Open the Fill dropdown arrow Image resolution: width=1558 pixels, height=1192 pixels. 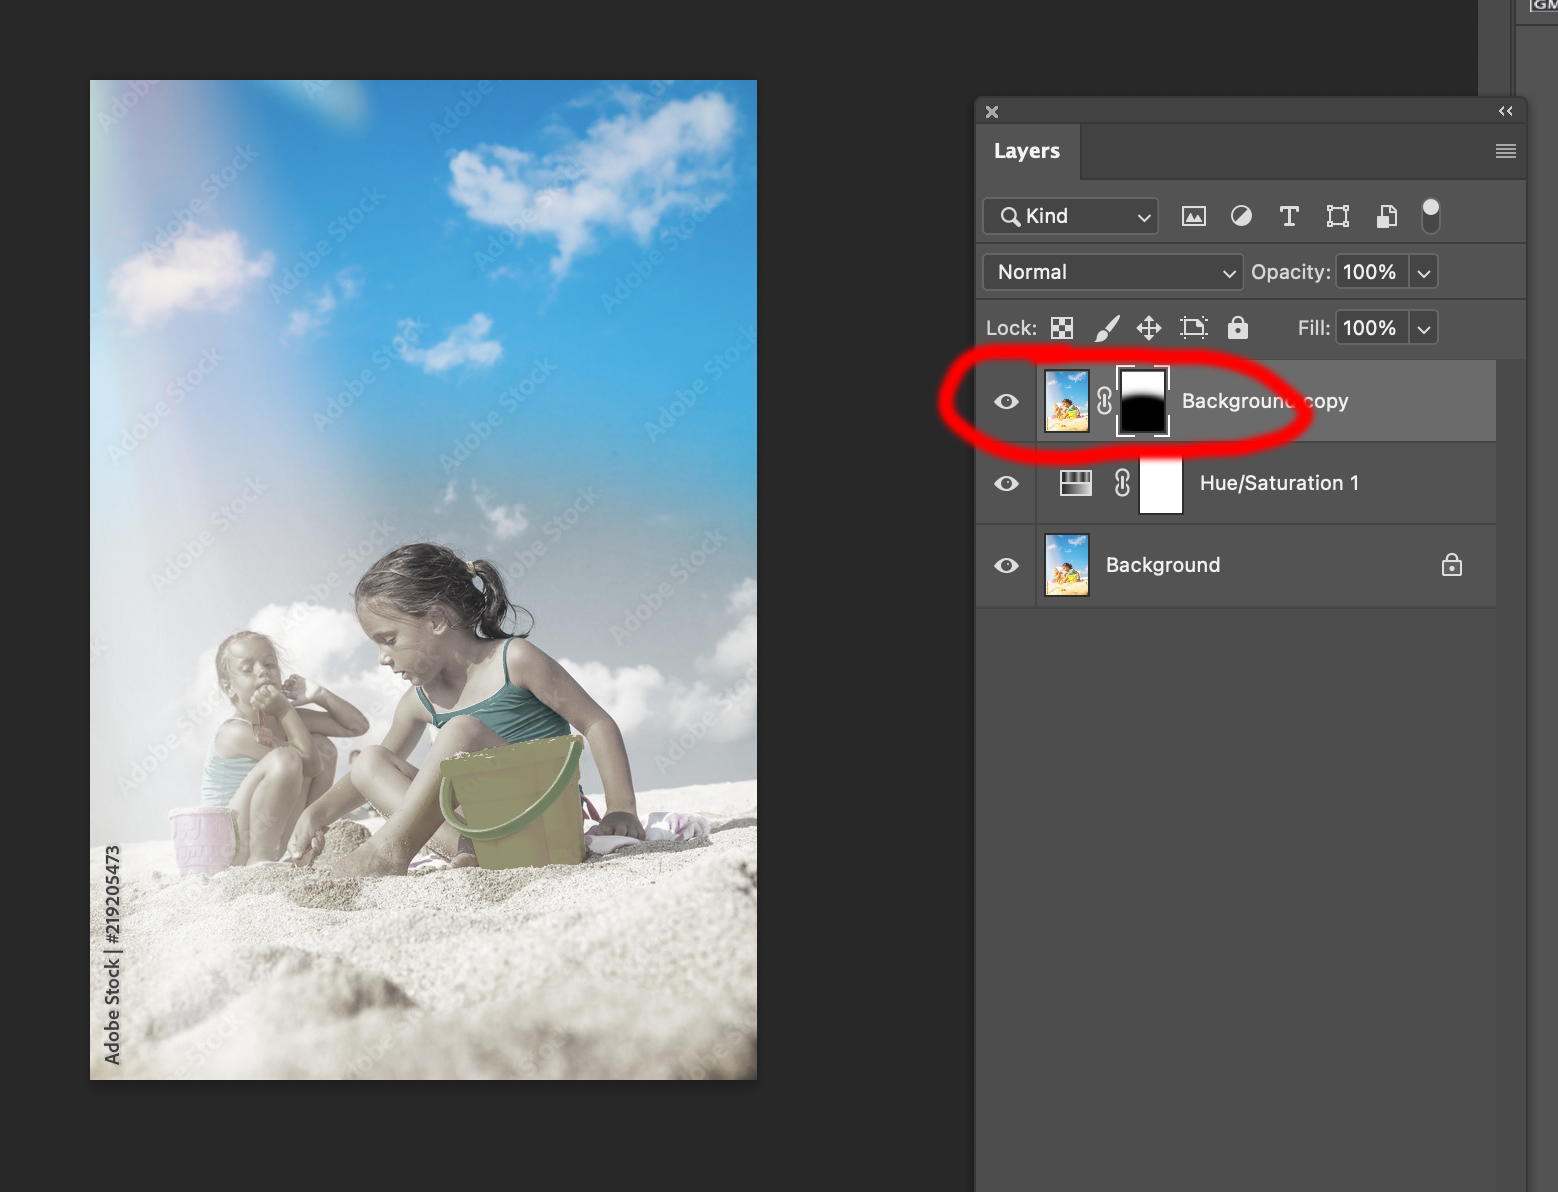1424,327
